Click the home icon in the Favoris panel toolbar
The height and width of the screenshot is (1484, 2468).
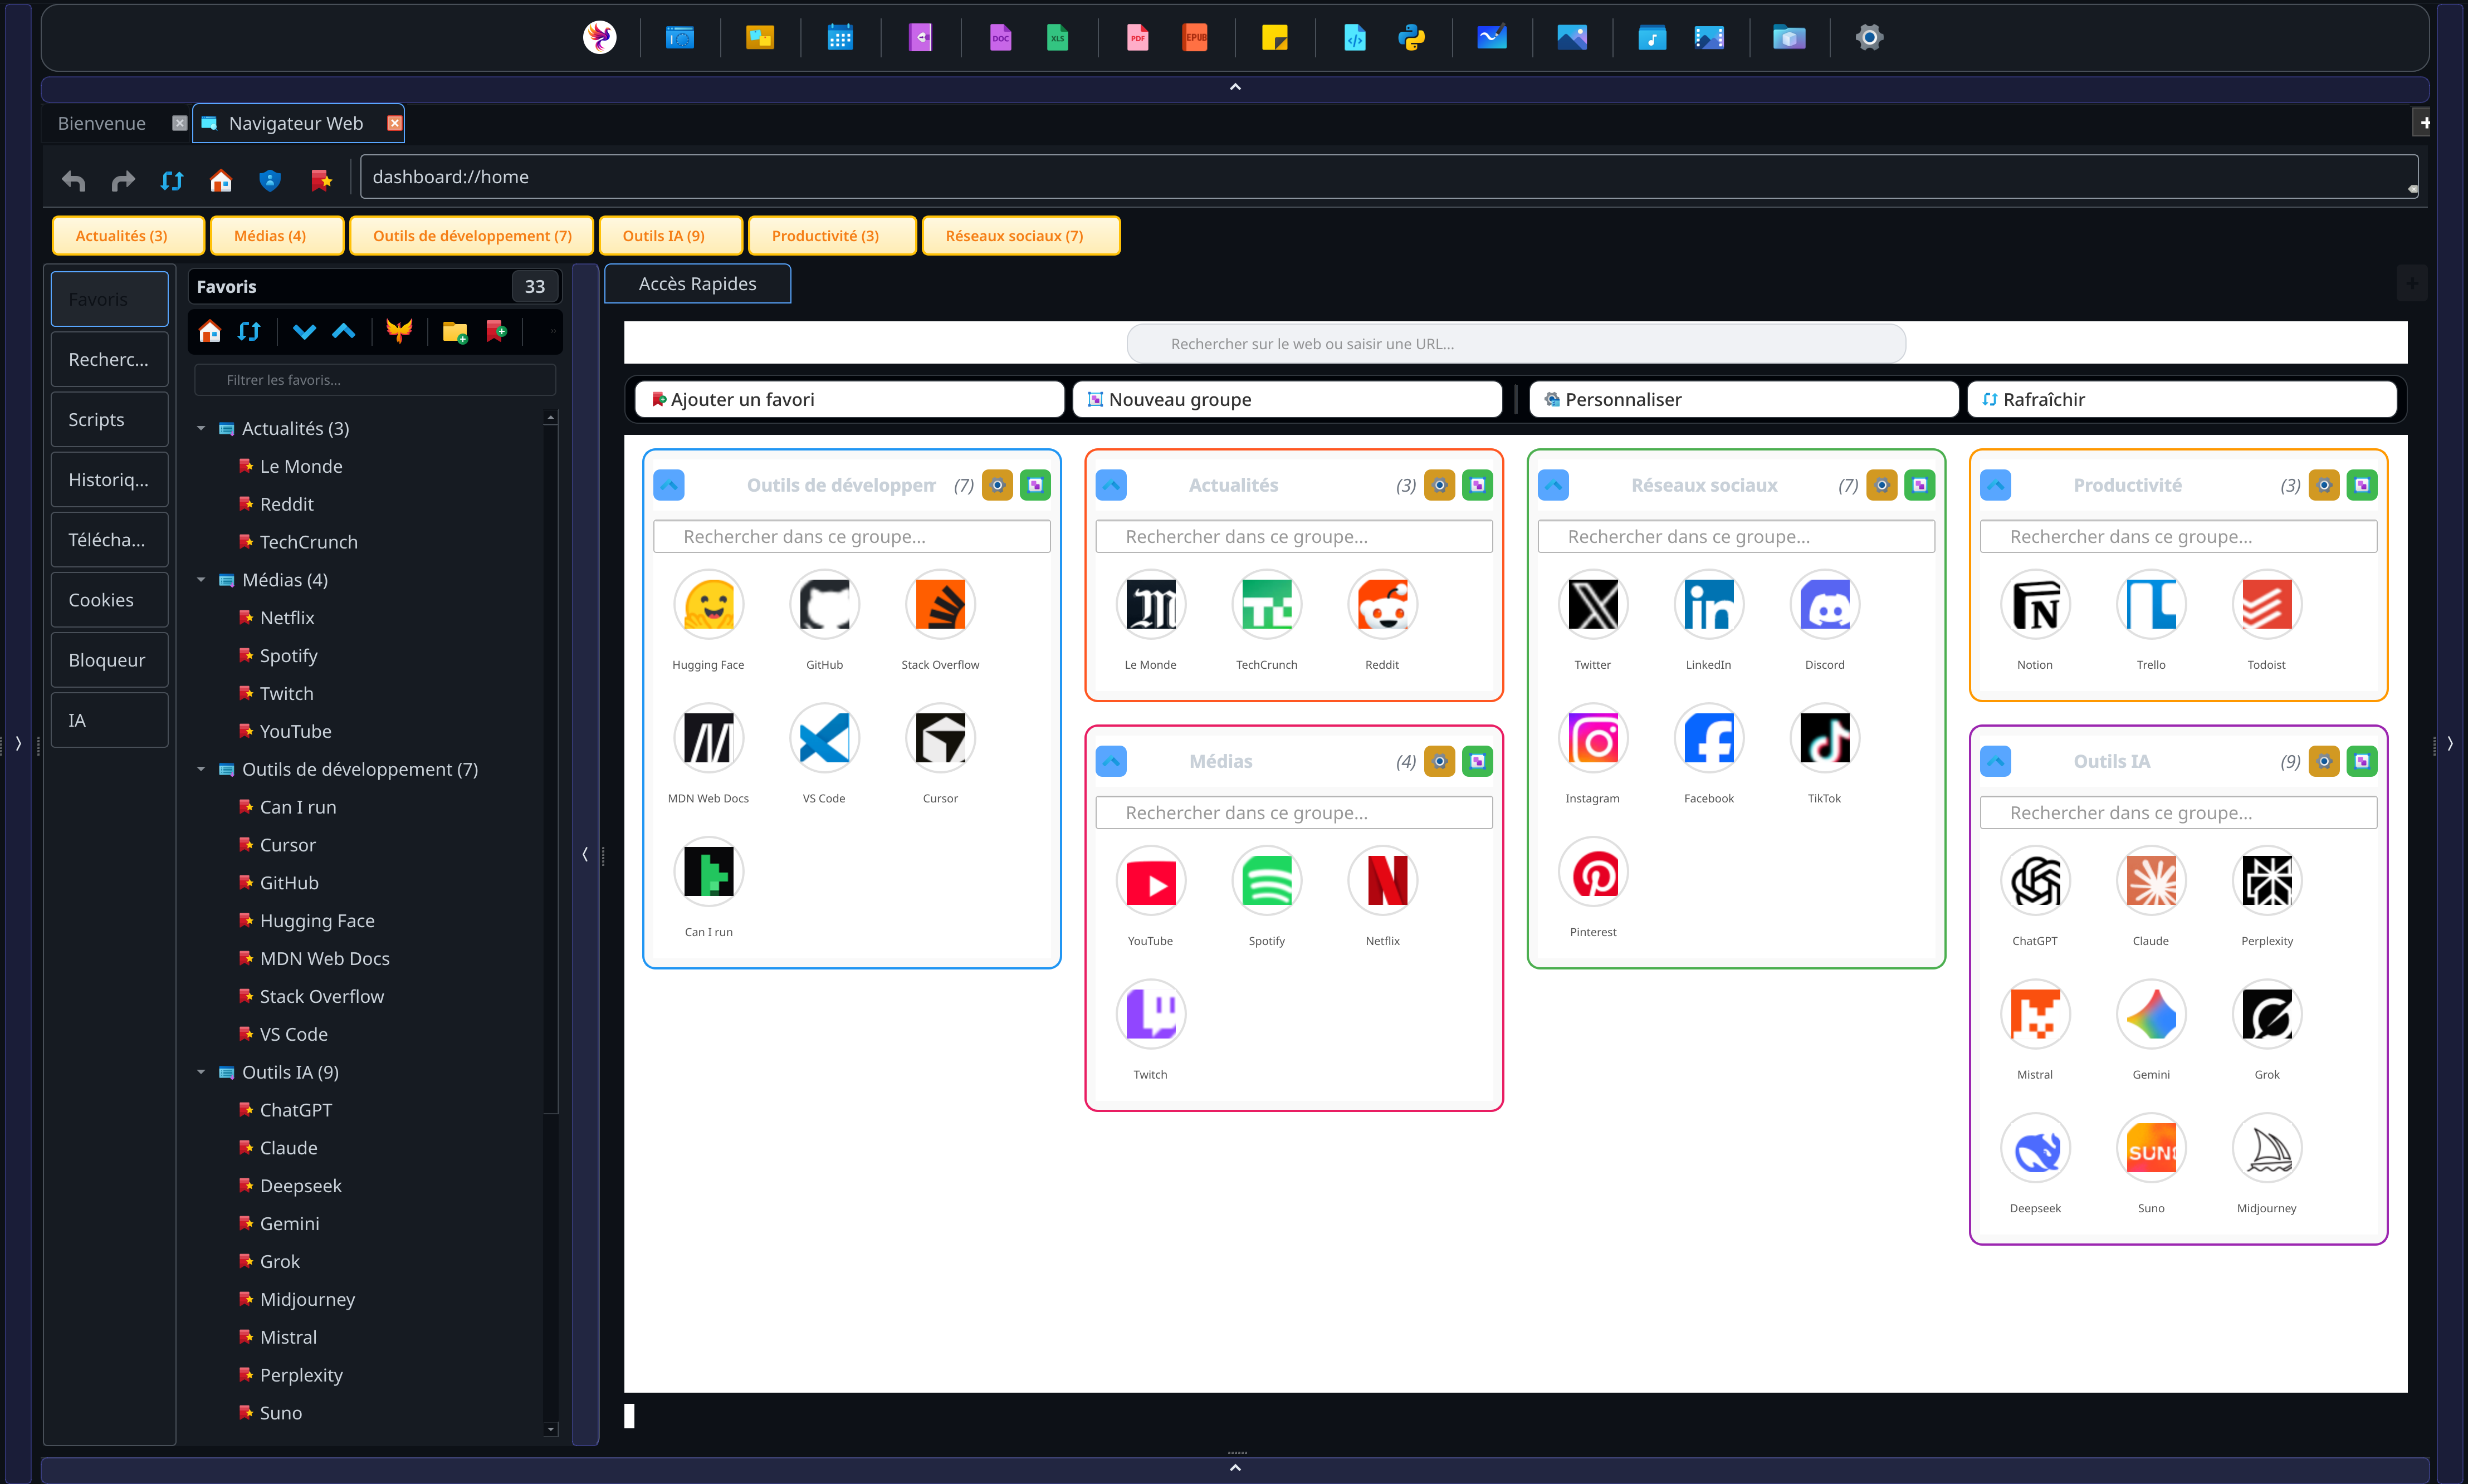tap(210, 332)
